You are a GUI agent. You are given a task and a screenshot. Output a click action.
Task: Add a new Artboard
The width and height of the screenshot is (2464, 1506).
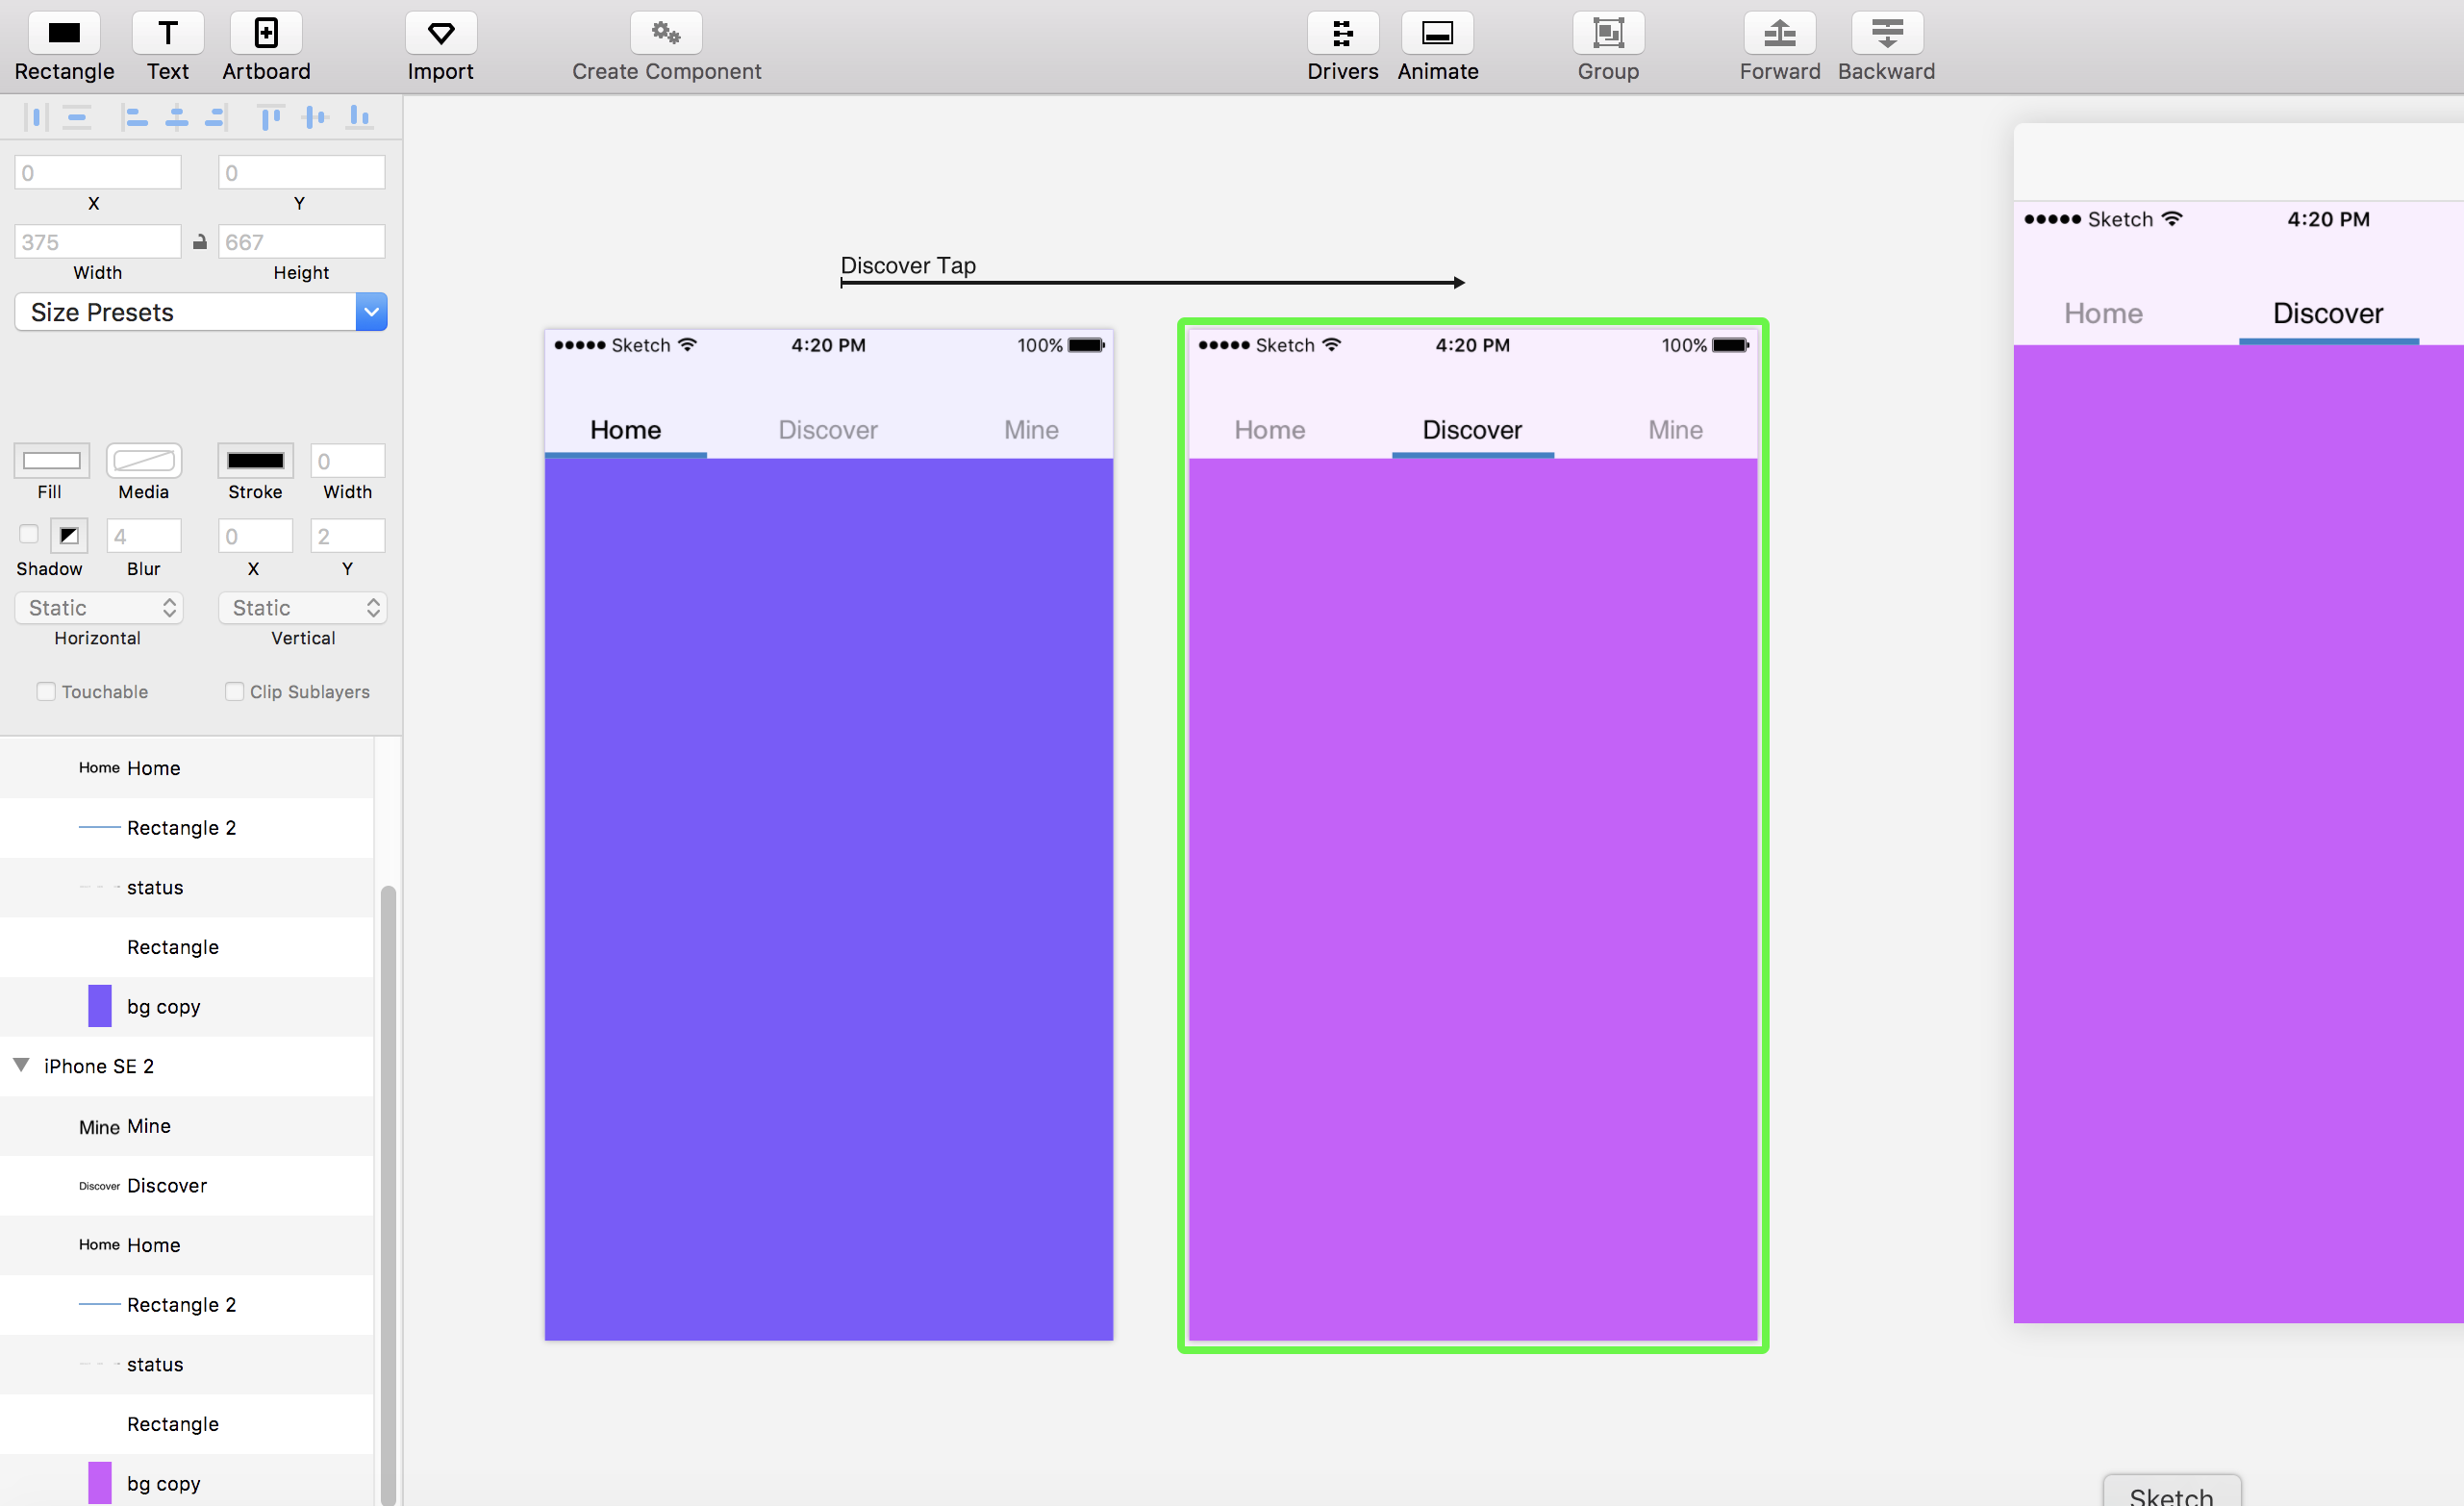[266, 33]
